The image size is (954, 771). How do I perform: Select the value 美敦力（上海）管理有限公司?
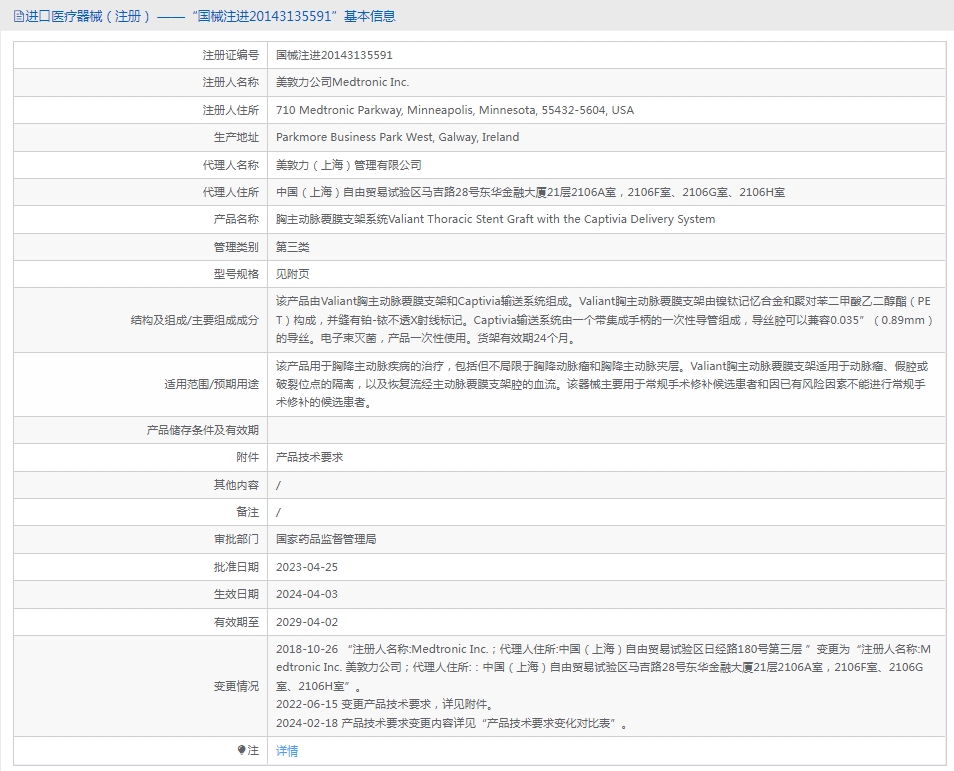click(349, 165)
